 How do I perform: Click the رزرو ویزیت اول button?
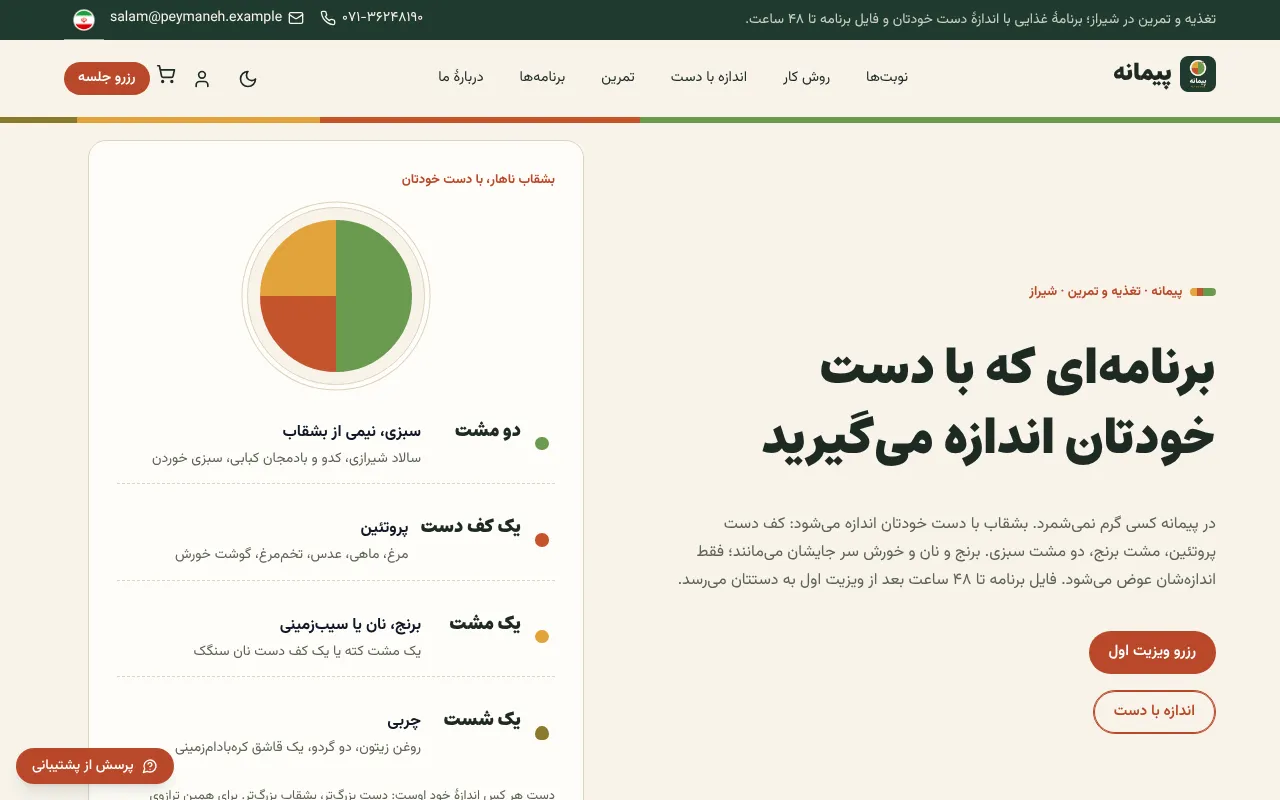(1152, 652)
